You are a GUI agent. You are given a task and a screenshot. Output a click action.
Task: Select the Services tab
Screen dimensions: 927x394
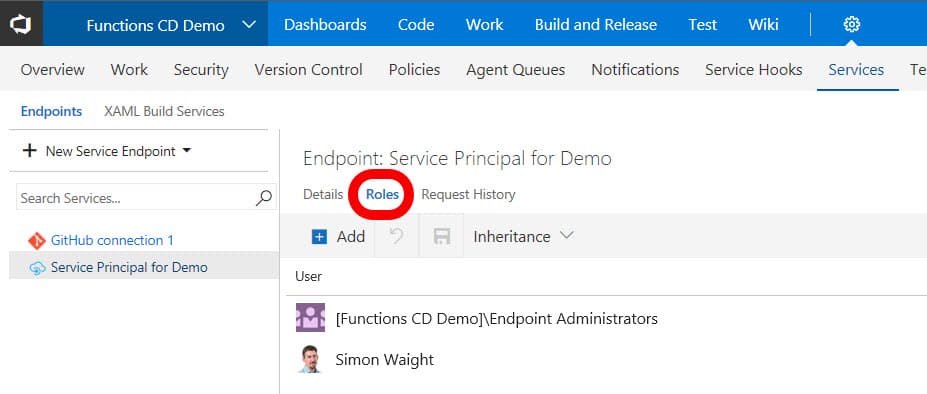[856, 70]
